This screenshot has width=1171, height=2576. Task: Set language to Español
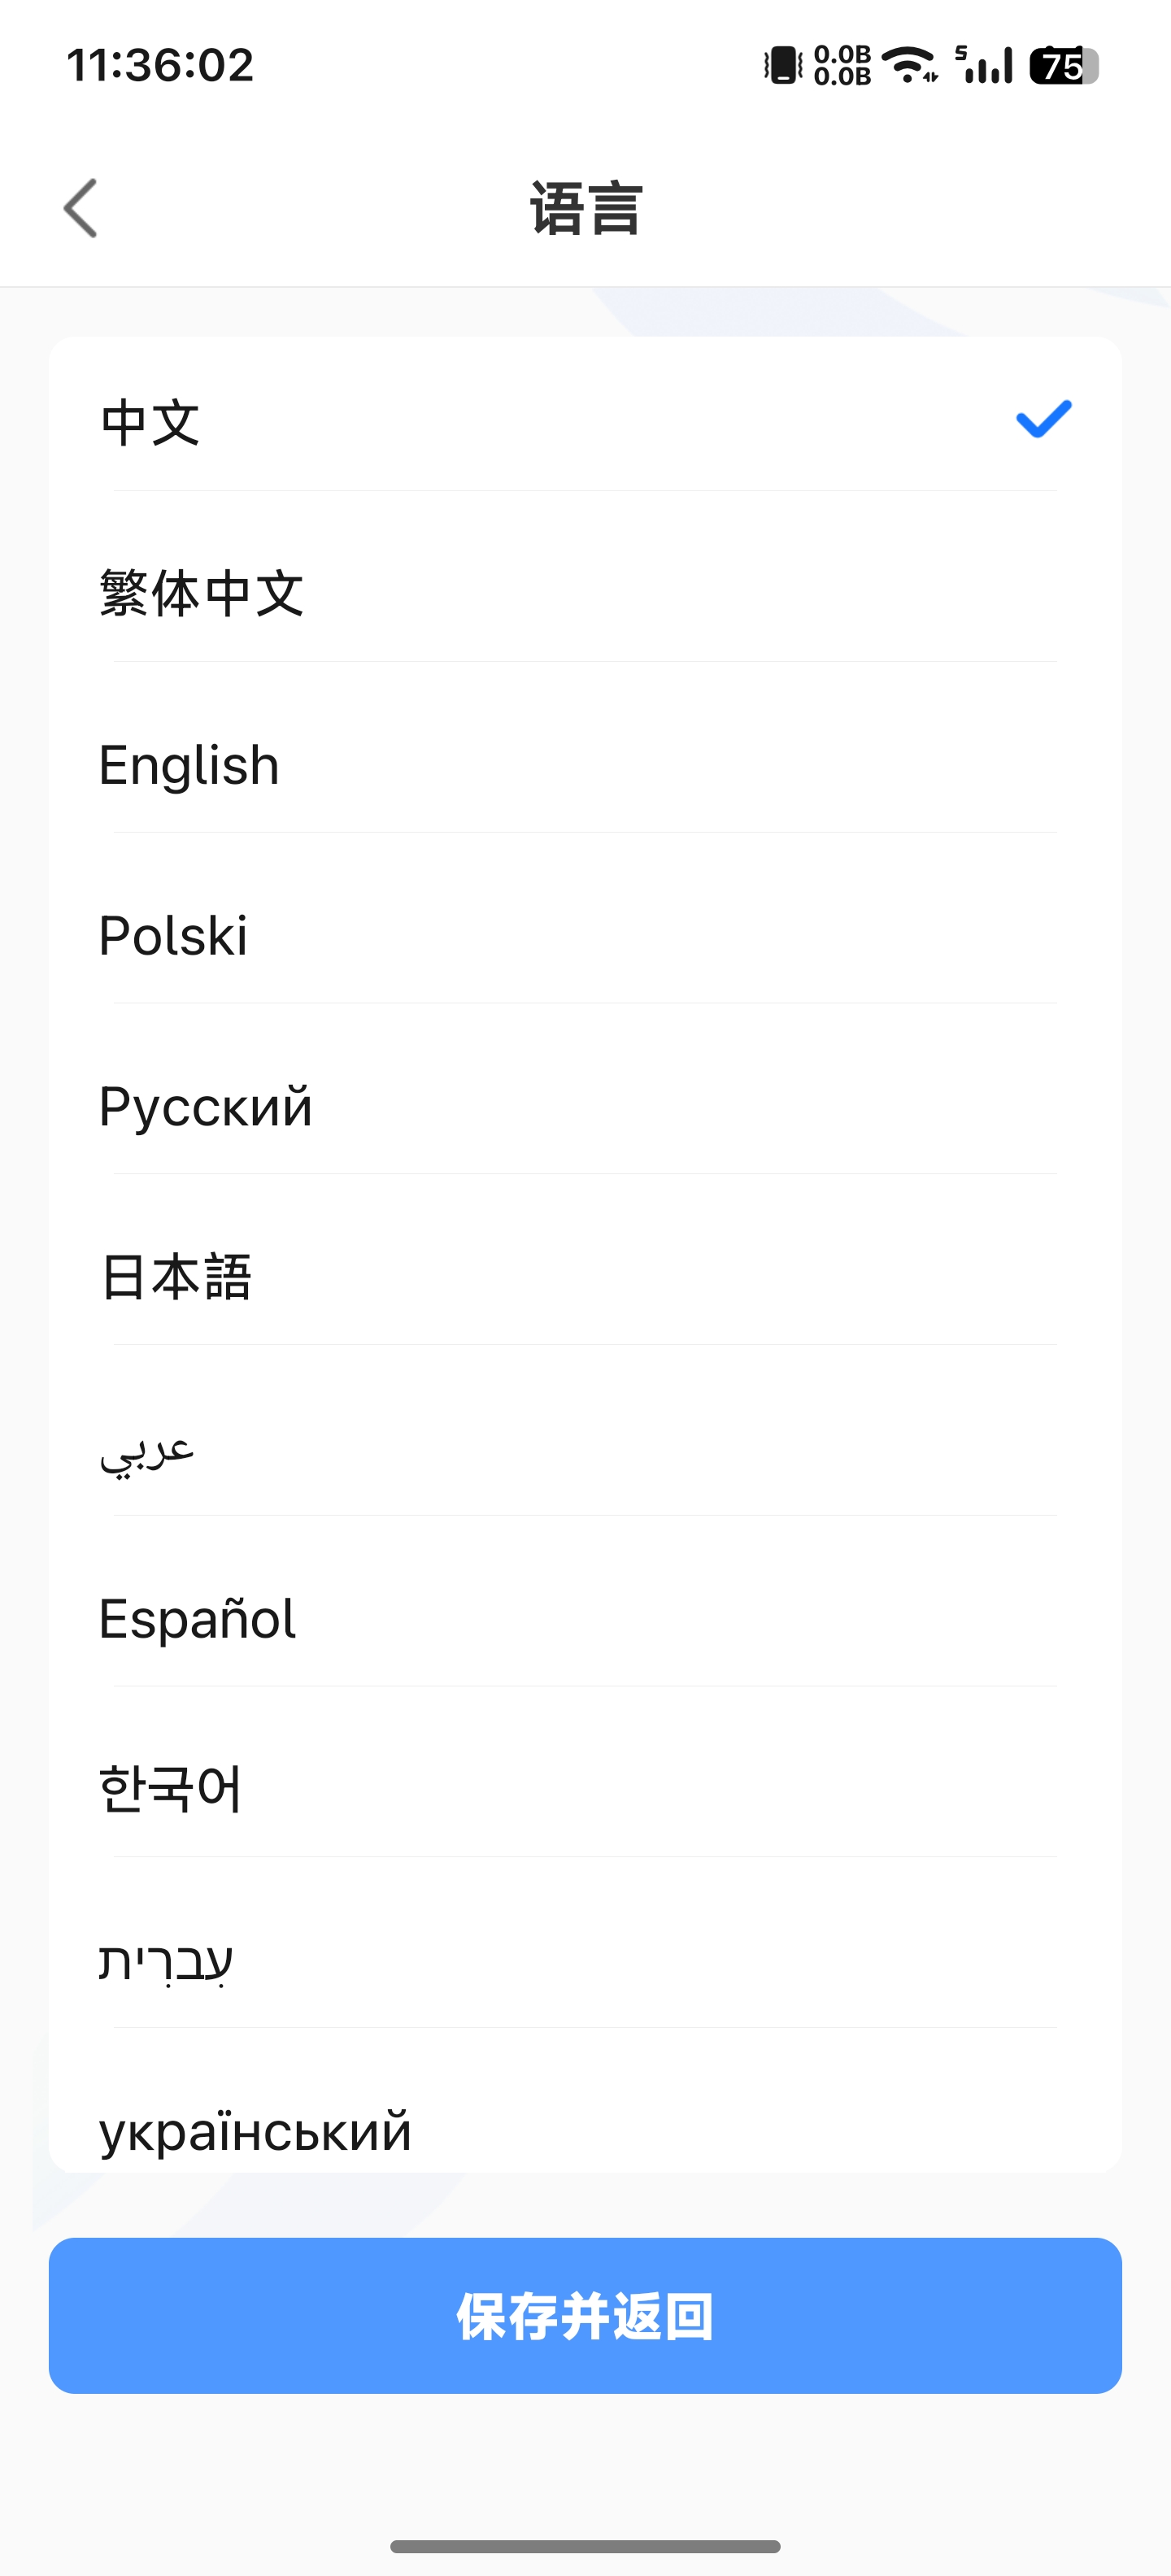(x=197, y=1619)
